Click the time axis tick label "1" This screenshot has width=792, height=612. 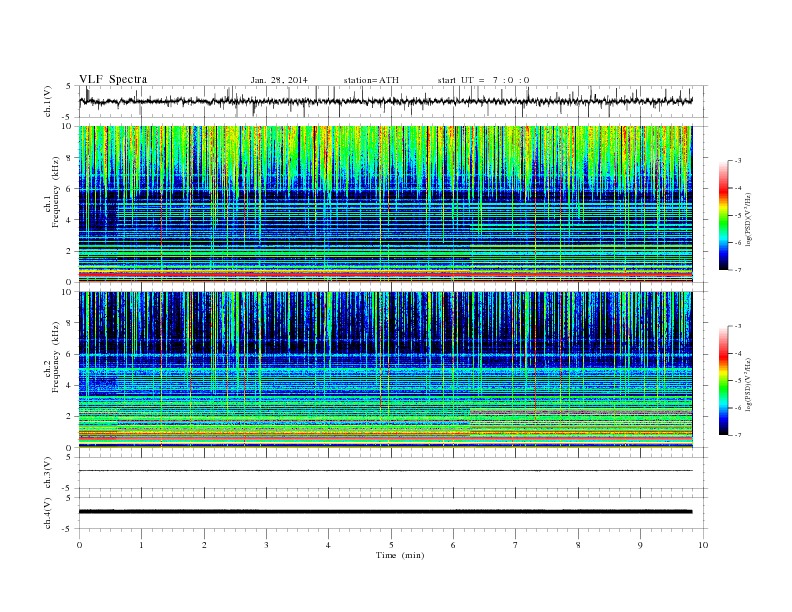point(141,545)
